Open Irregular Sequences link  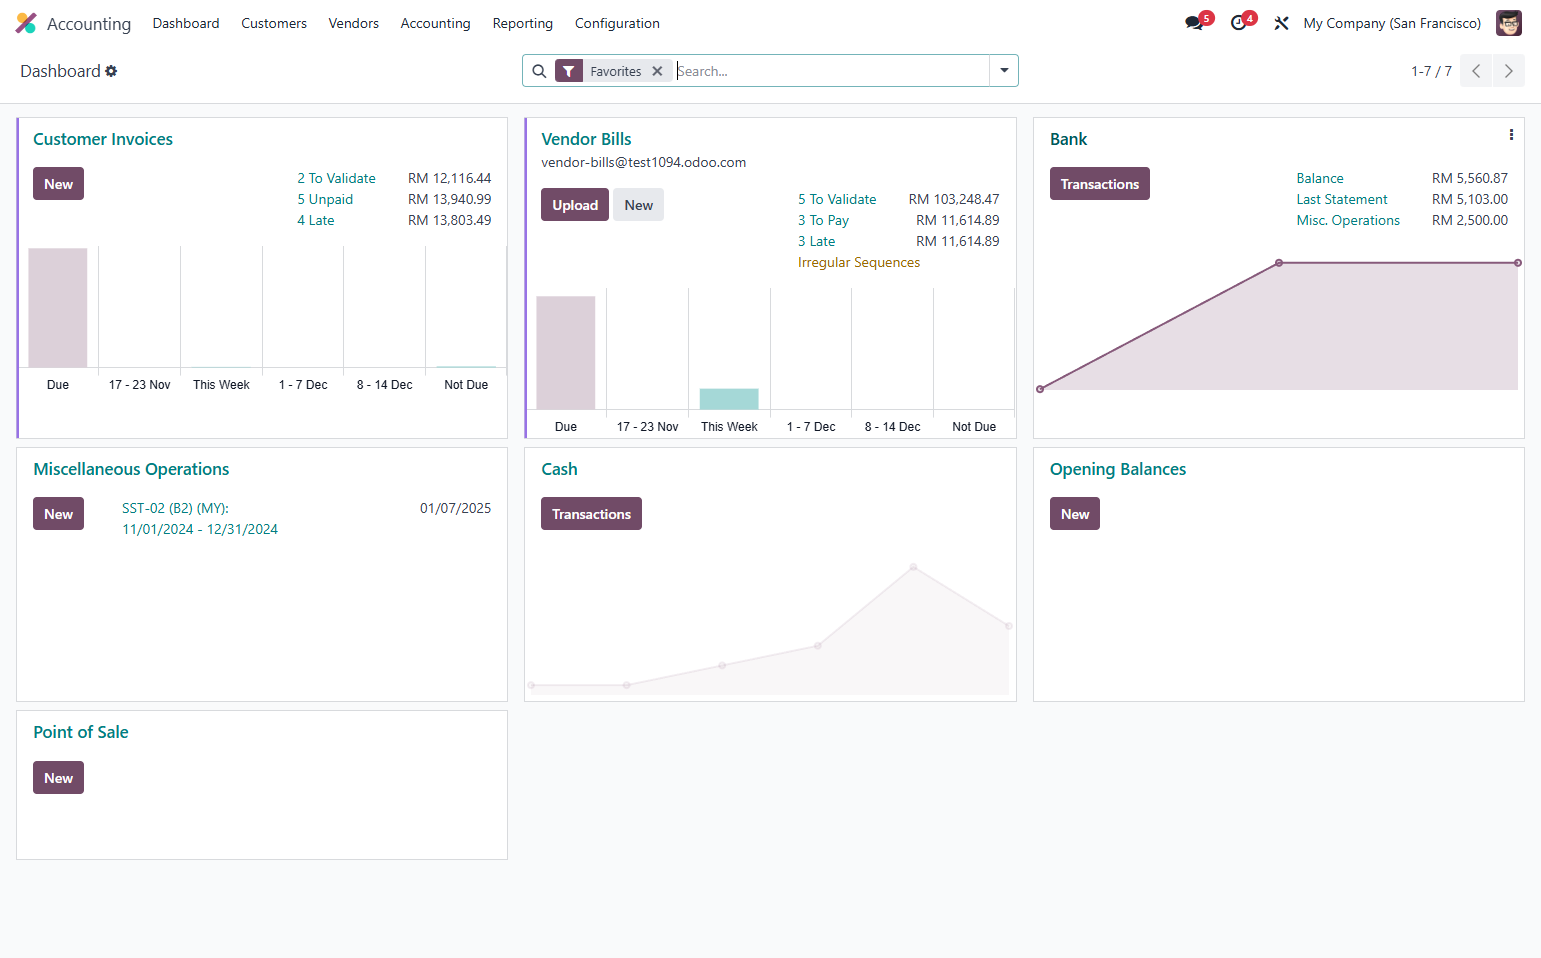click(859, 262)
